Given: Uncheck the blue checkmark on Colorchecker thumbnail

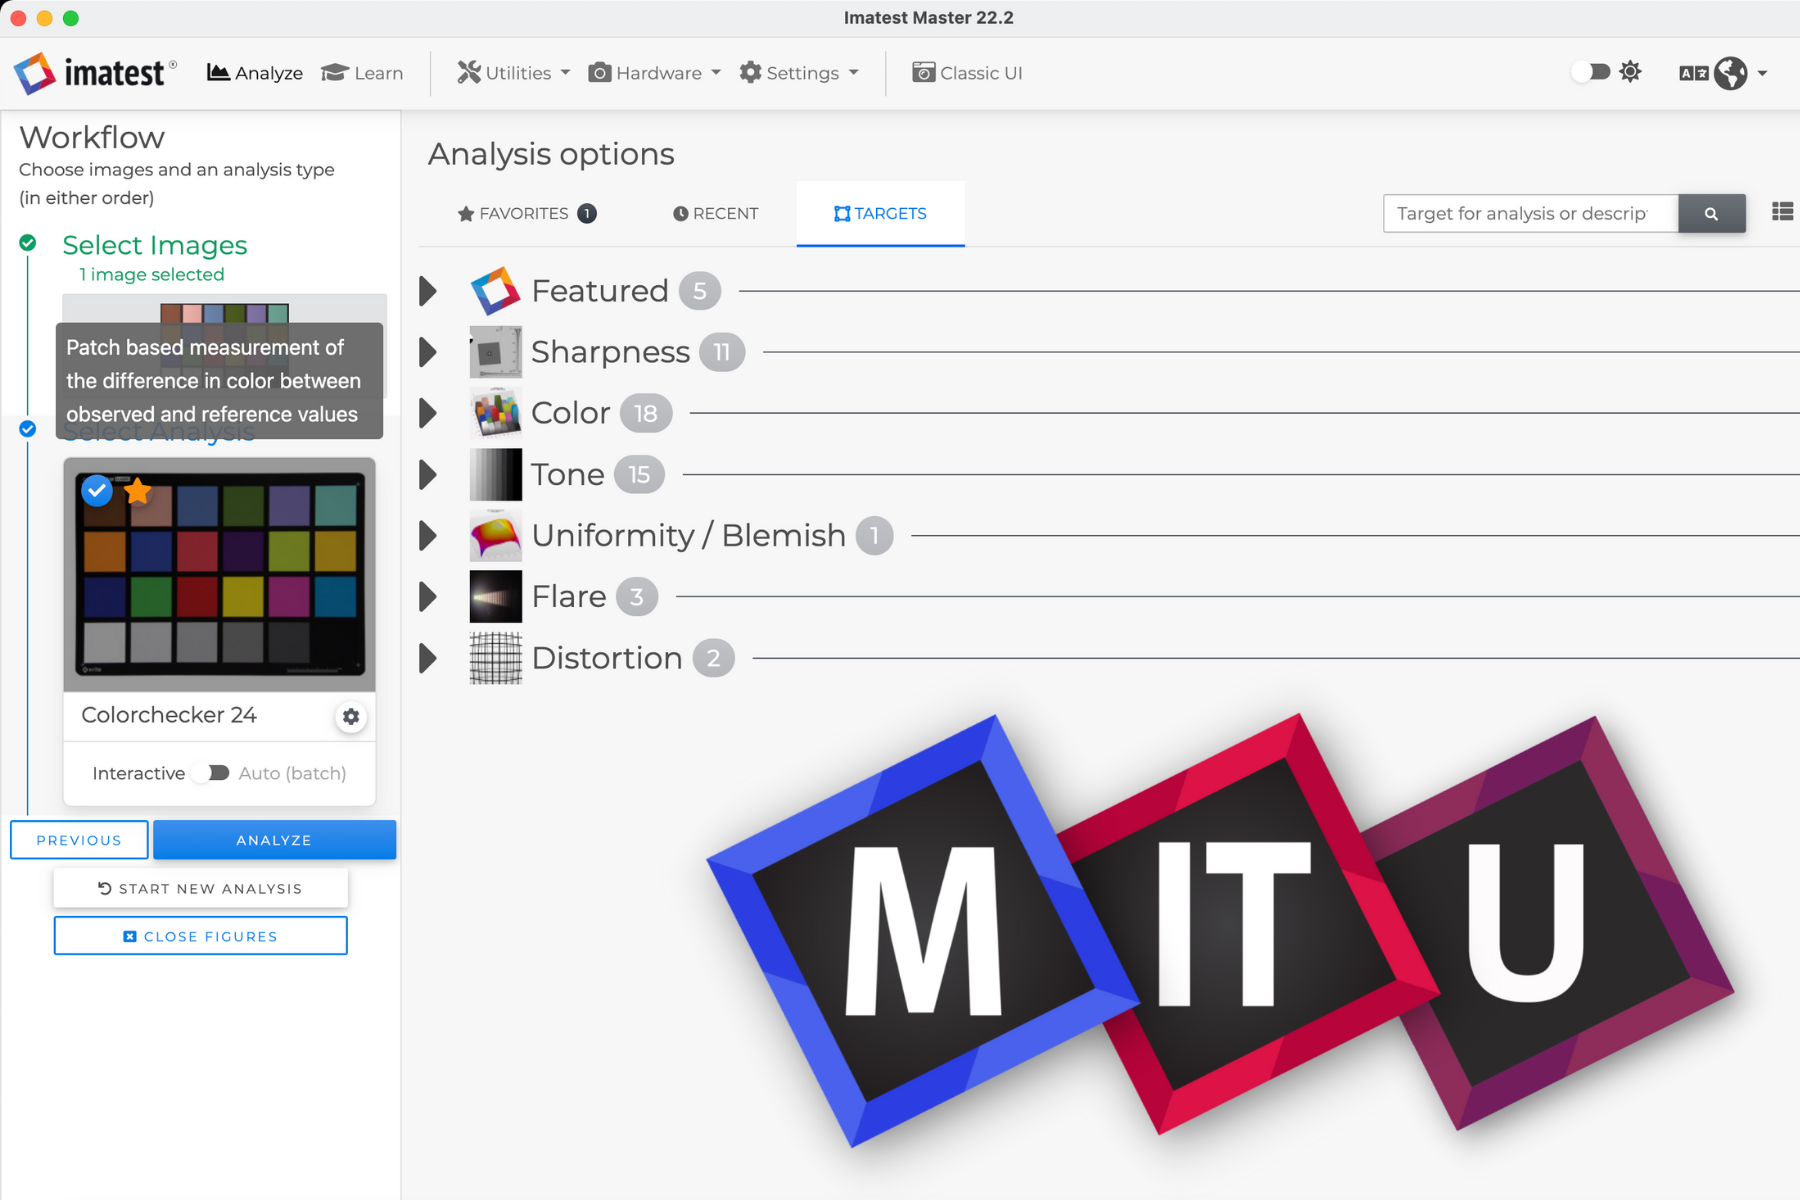Looking at the screenshot, I should click(97, 491).
